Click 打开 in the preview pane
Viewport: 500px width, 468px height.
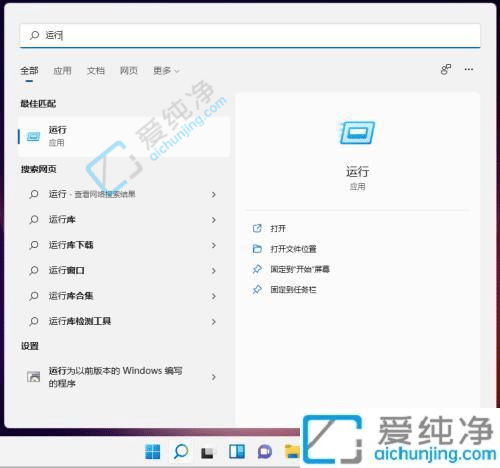278,229
